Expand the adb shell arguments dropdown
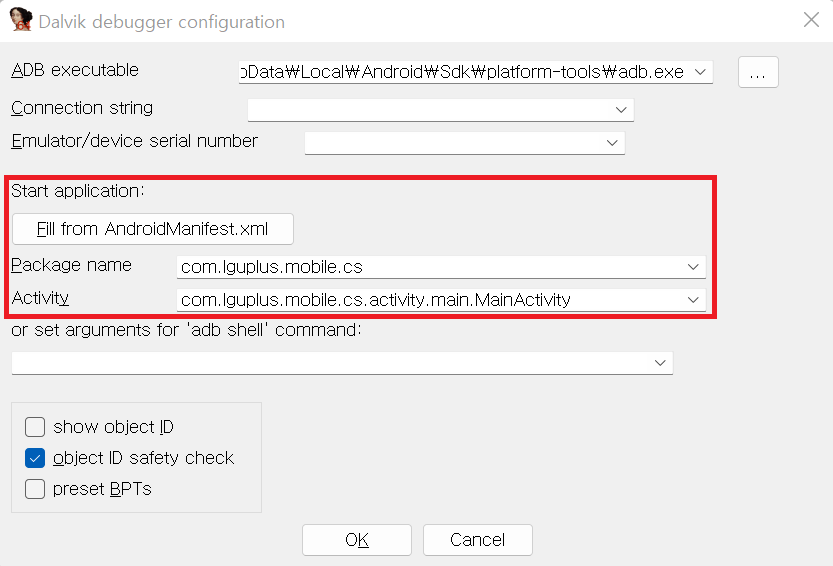The width and height of the screenshot is (833, 566). click(x=660, y=362)
